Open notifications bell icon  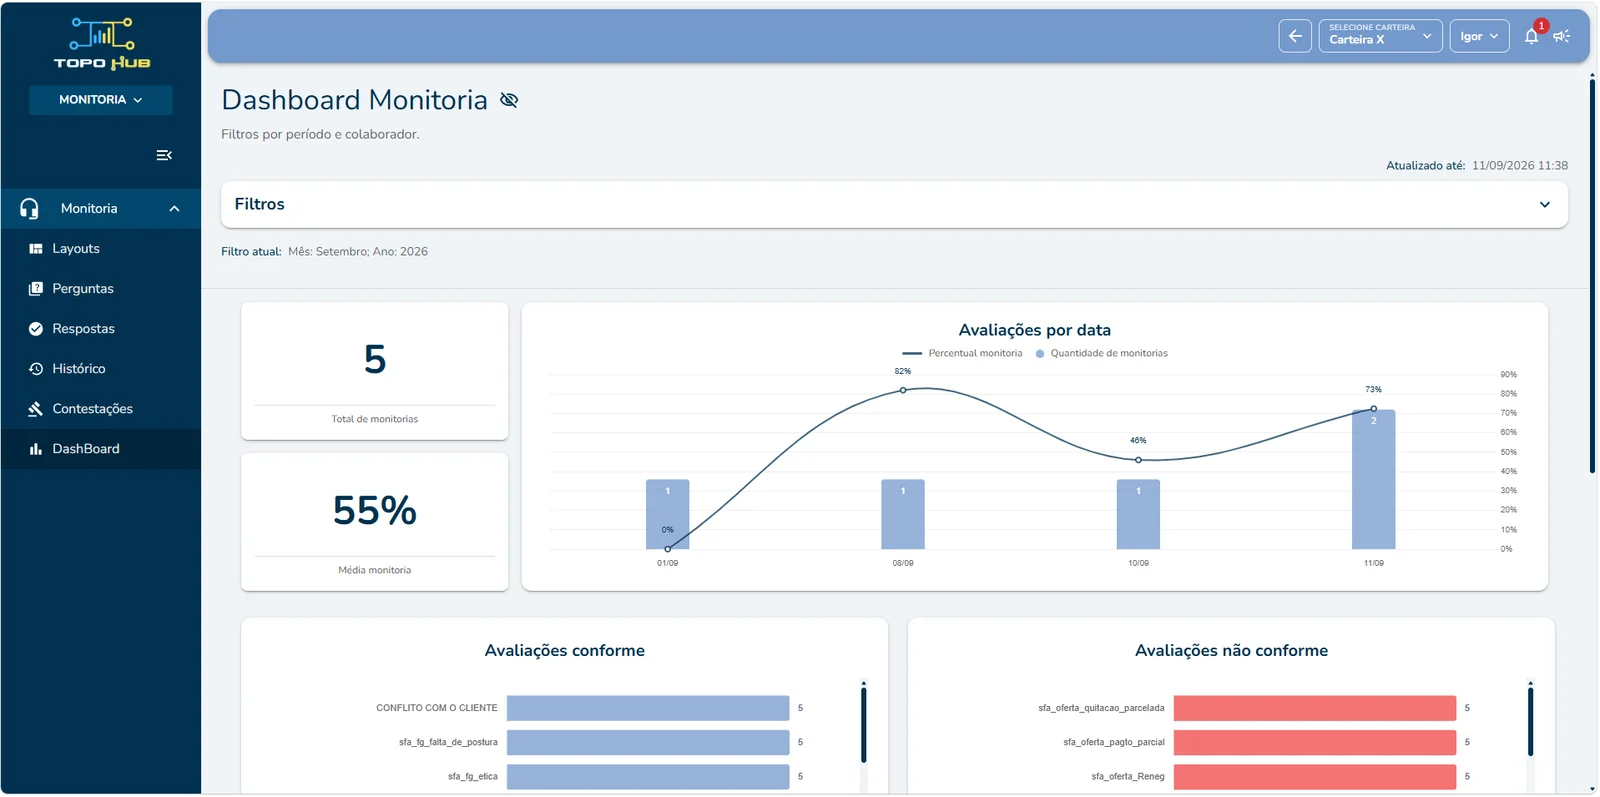tap(1531, 36)
